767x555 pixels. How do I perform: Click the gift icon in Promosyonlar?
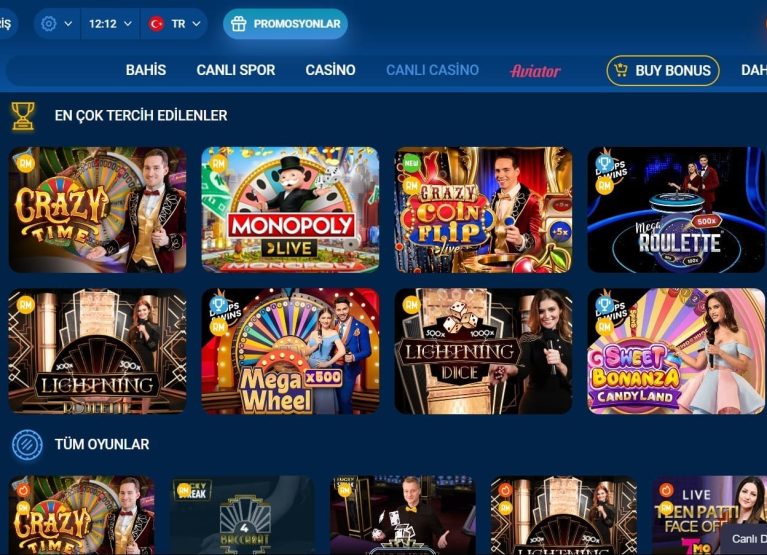(239, 23)
